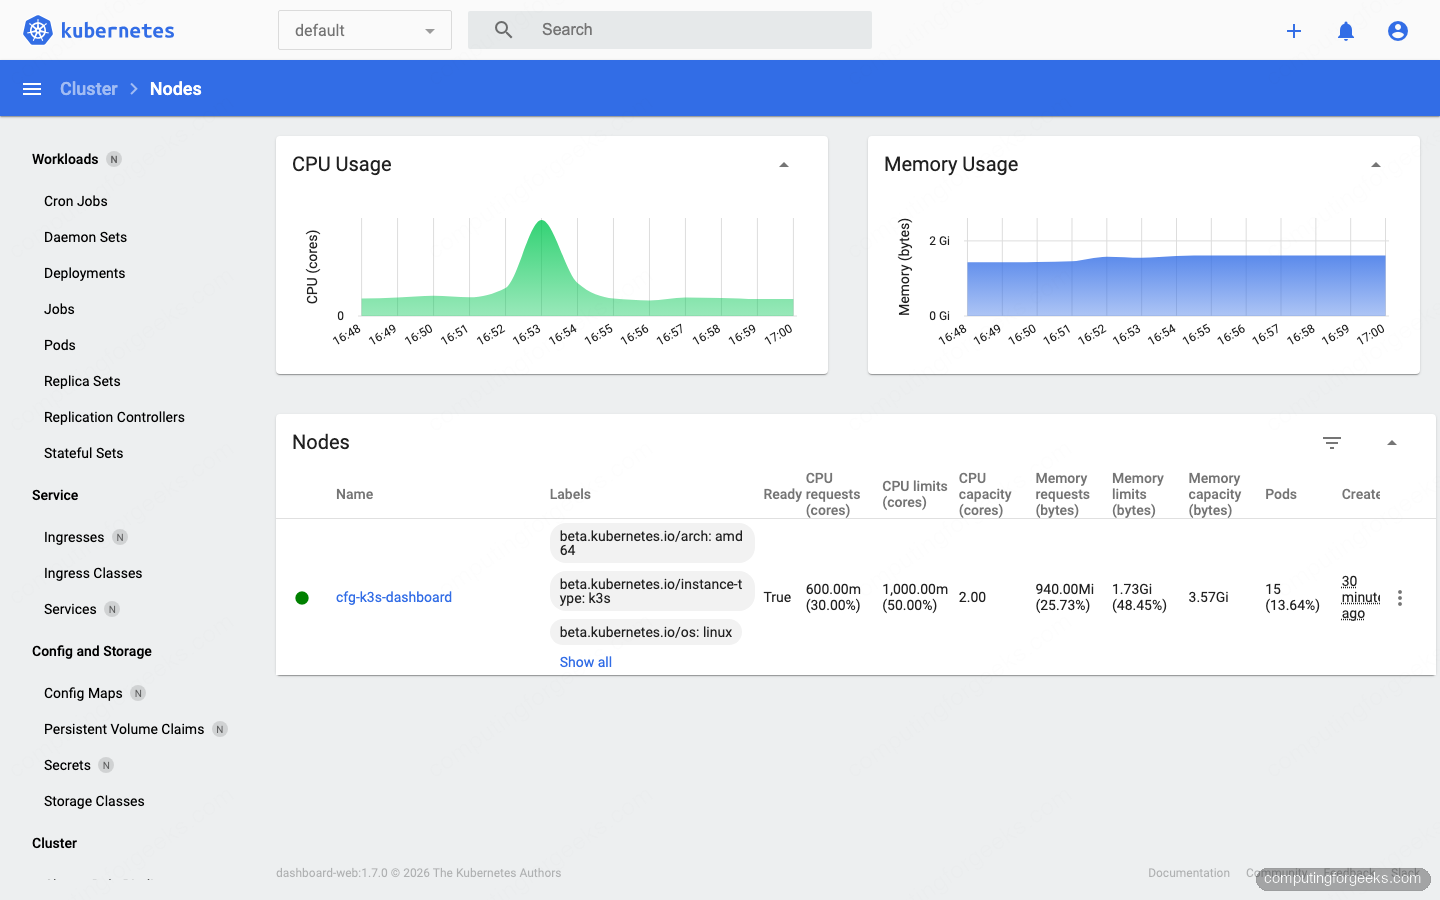Viewport: 1440px width, 900px height.
Task: Click Show all to reveal remaining labels
Action: coord(585,661)
